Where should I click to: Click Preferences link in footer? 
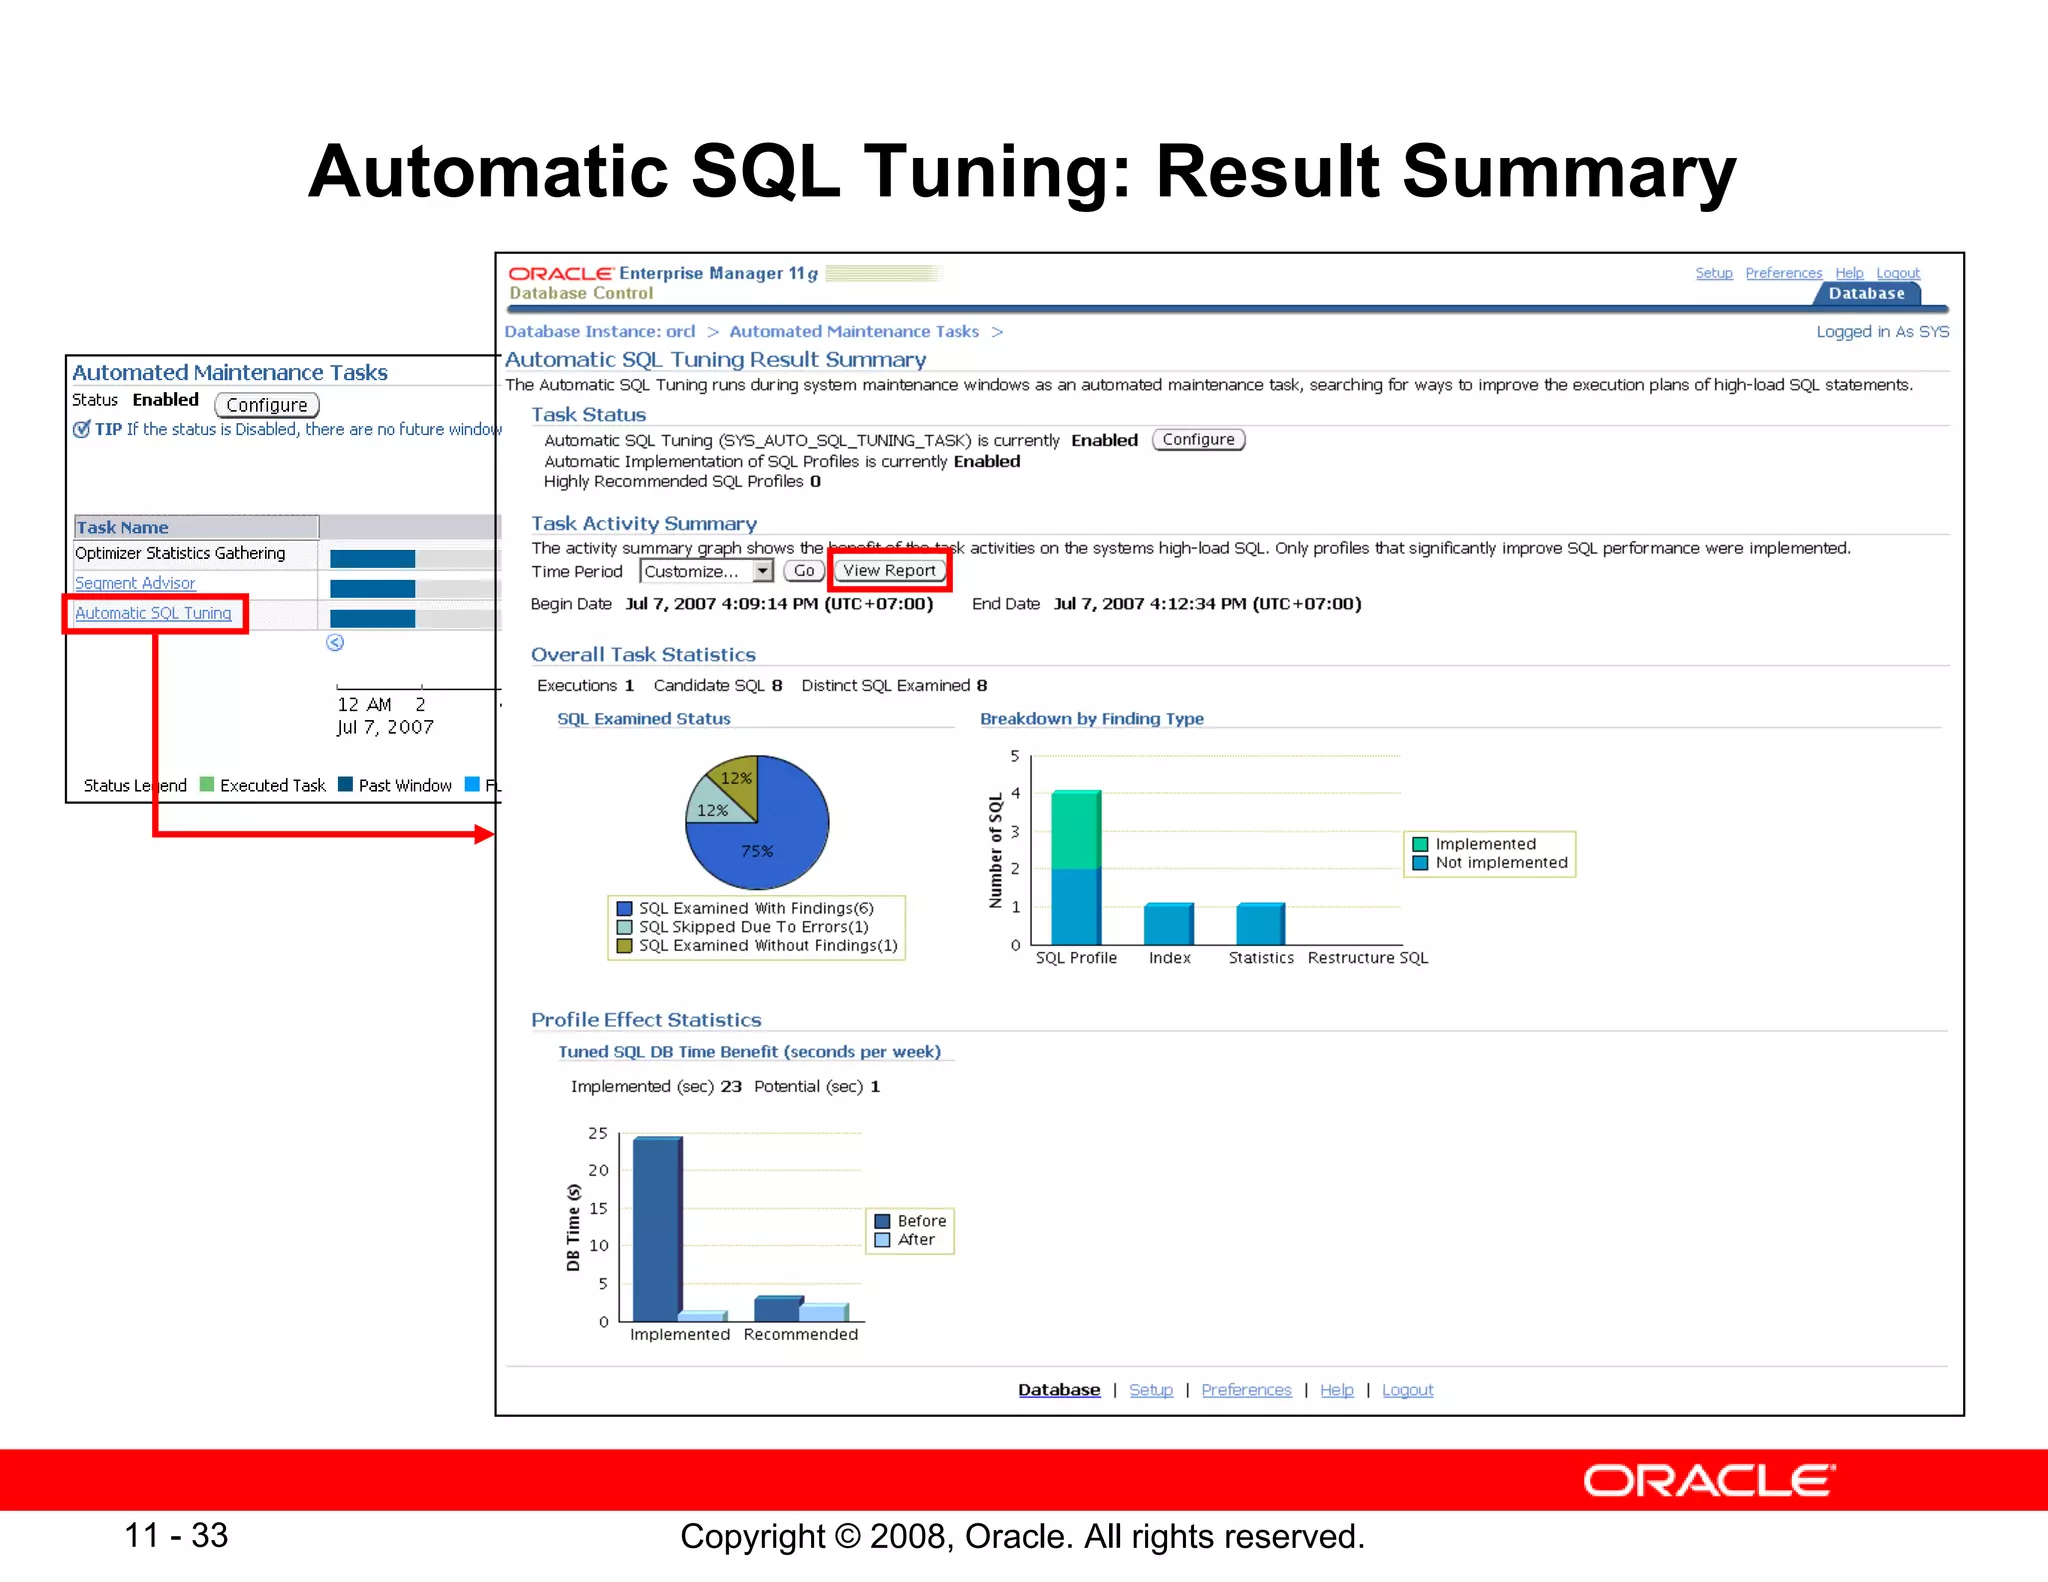coord(1246,1390)
